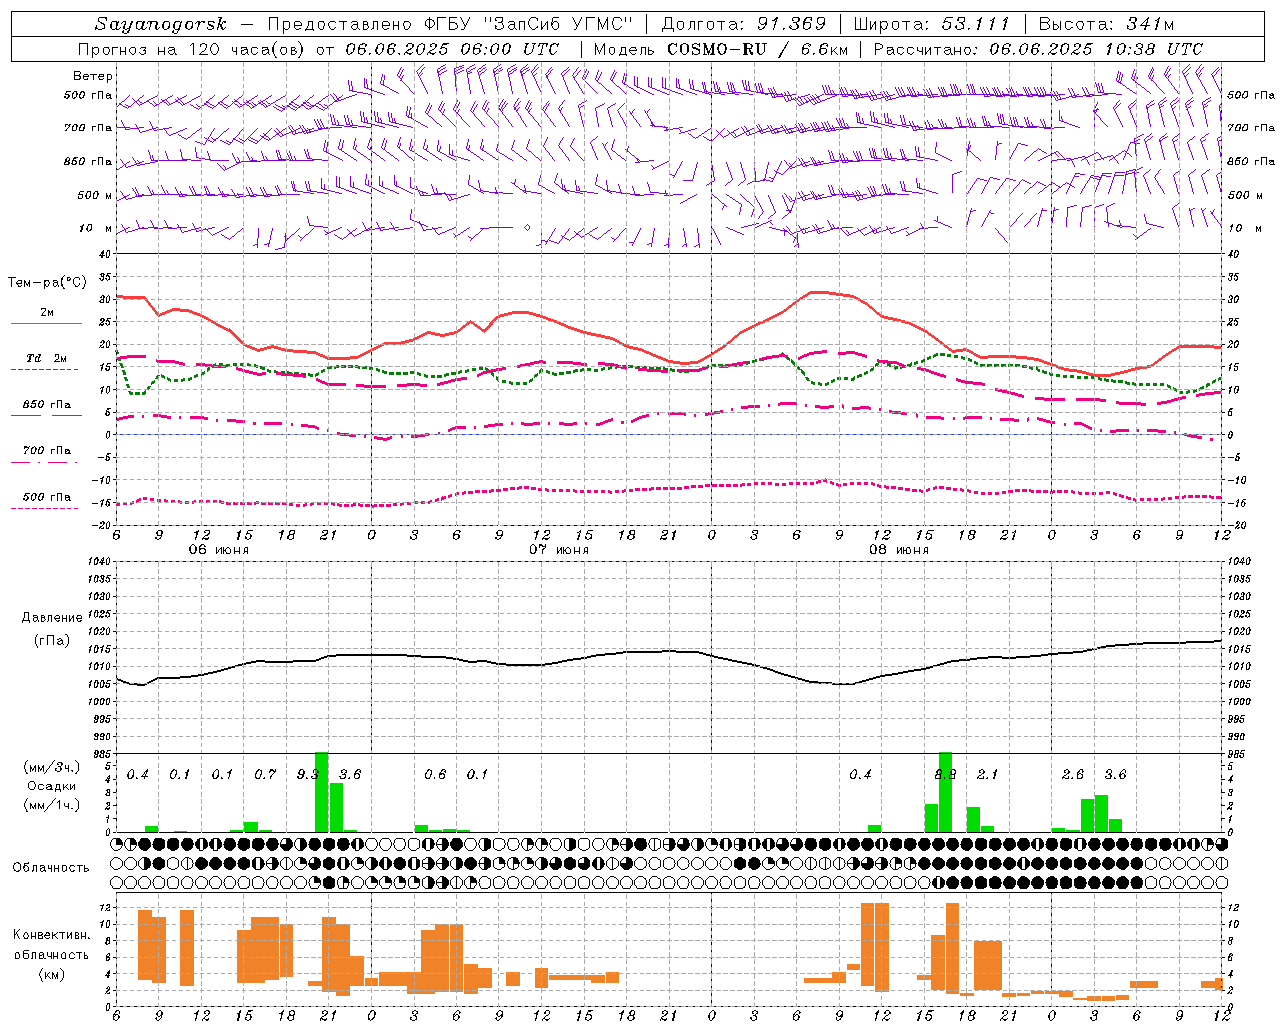Click 'Прогноз на 120 часа(ов)' forecast text

pyautogui.click(x=193, y=49)
